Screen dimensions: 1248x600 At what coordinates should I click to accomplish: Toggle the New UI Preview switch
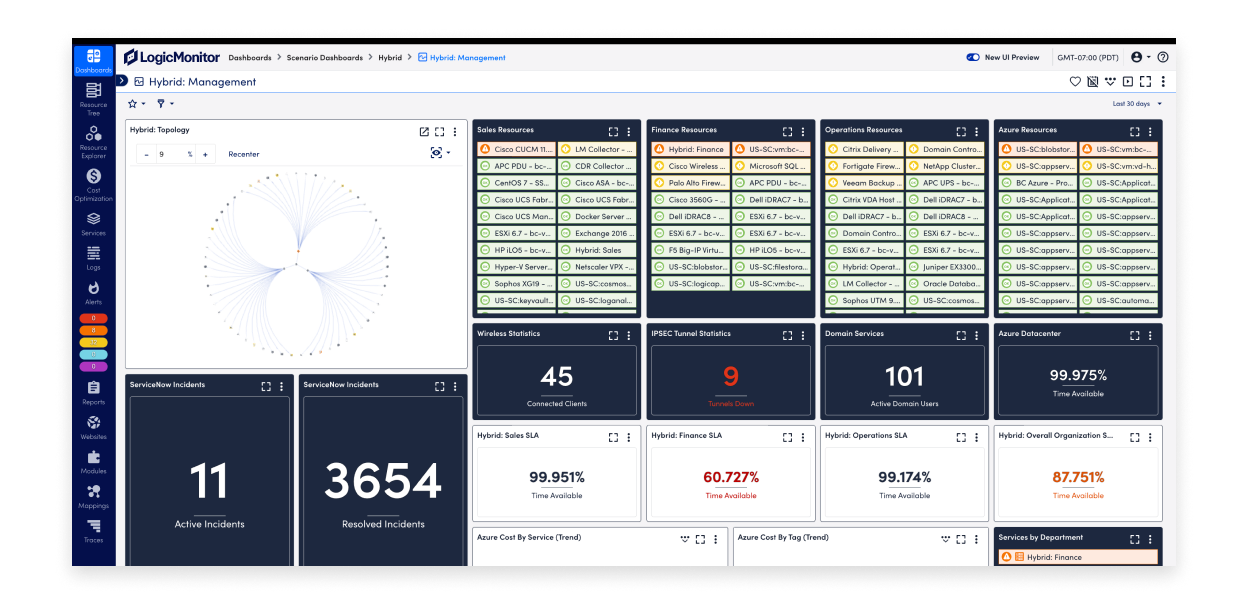pos(971,57)
